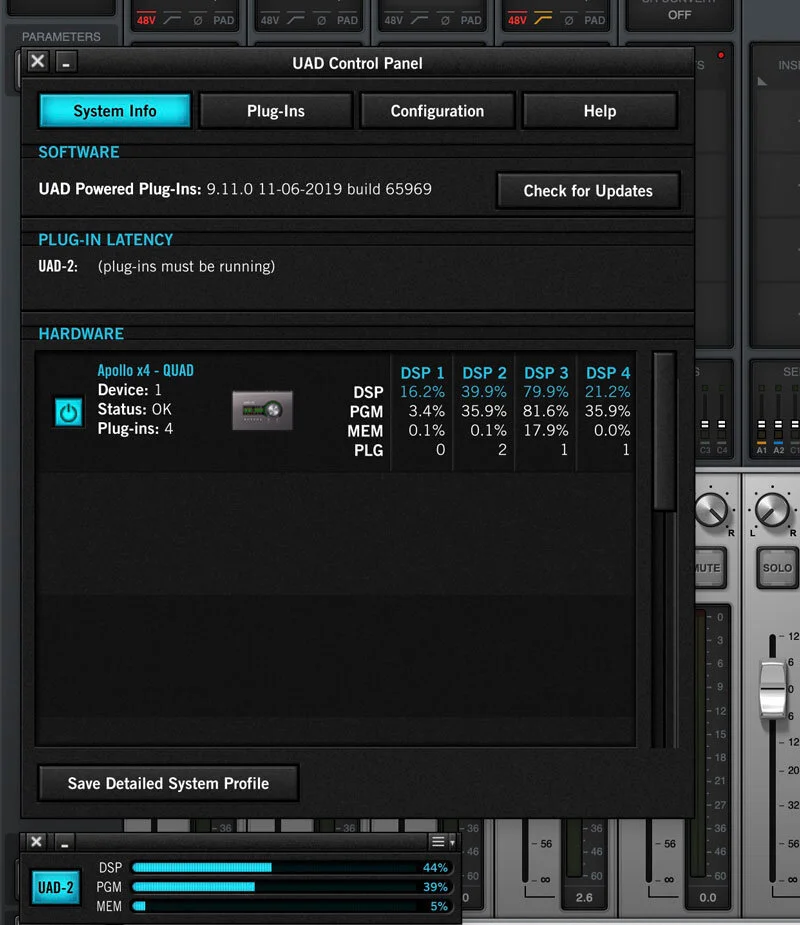Switch to the System Info tab
Screen dimensions: 800x925
(x=115, y=111)
